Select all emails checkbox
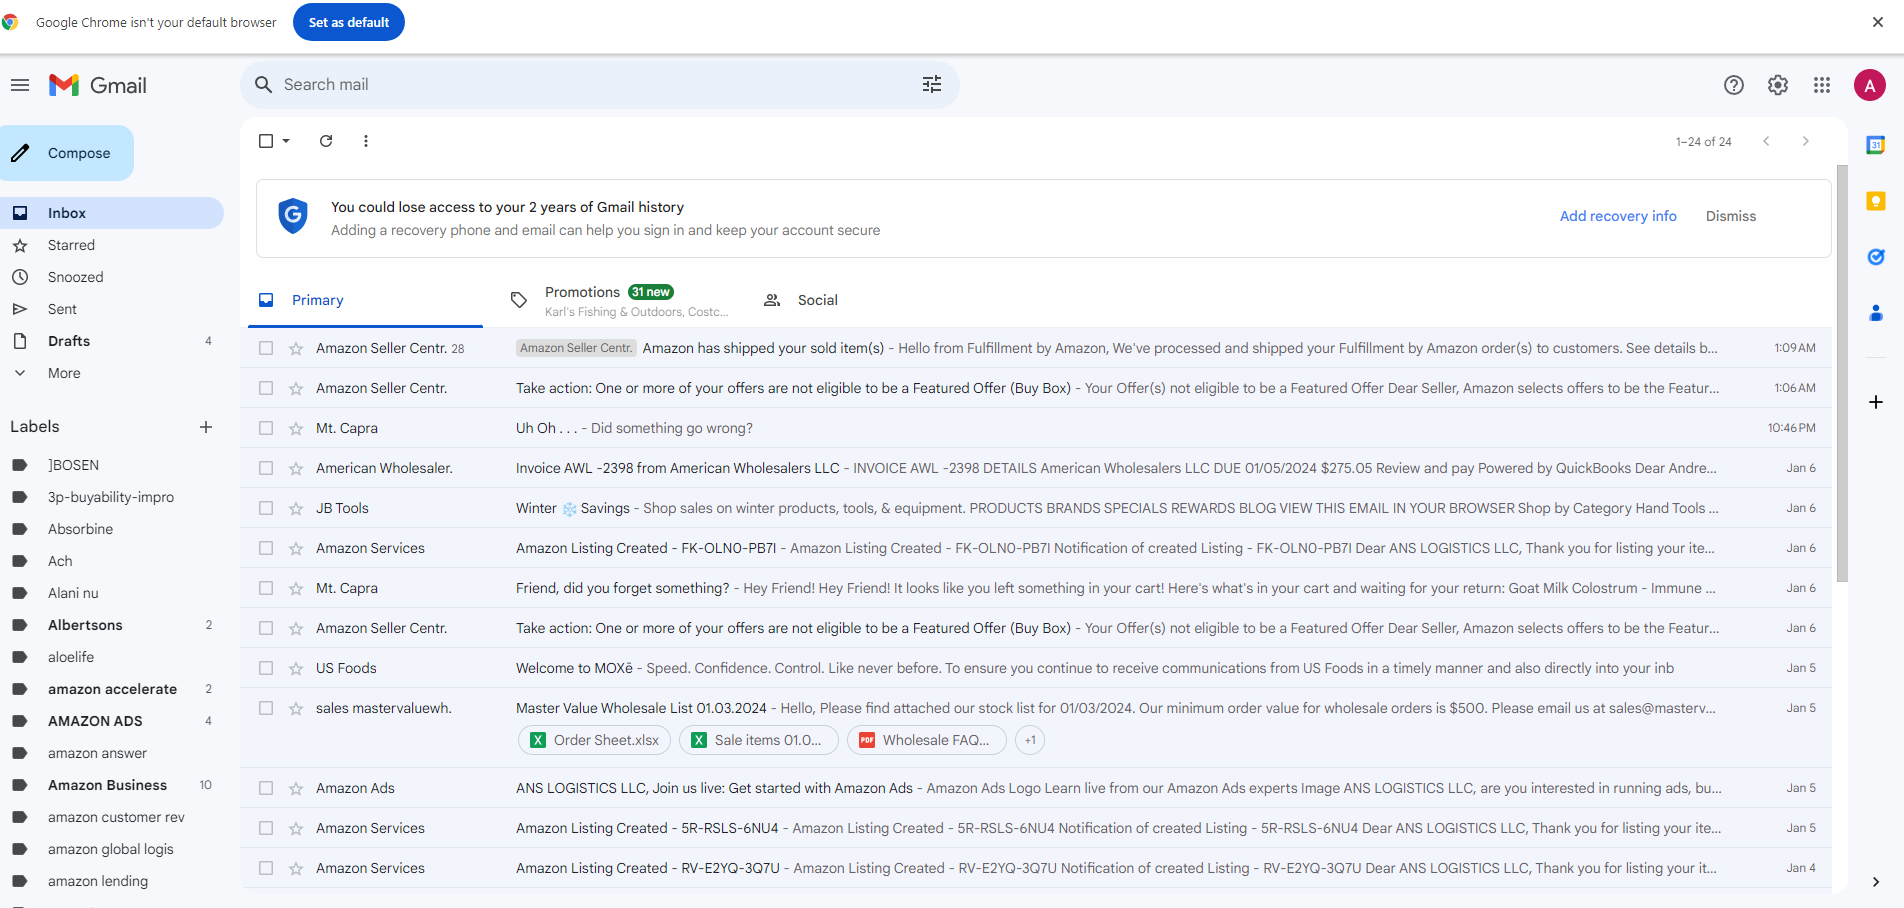The image size is (1904, 908). click(x=266, y=141)
